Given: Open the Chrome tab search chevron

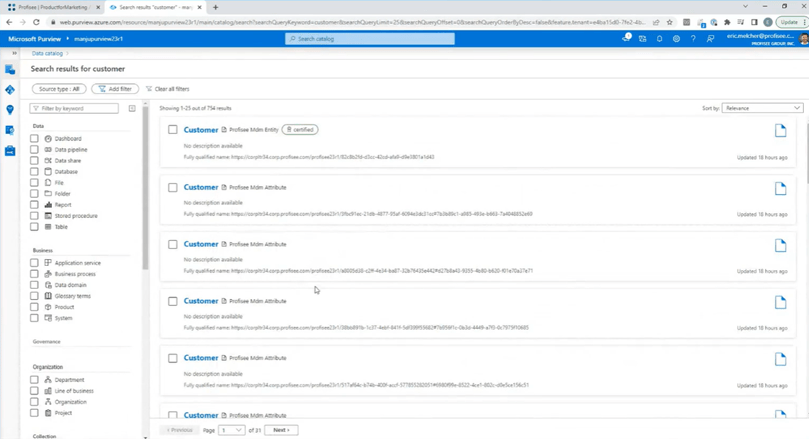Looking at the screenshot, I should click(x=745, y=7).
